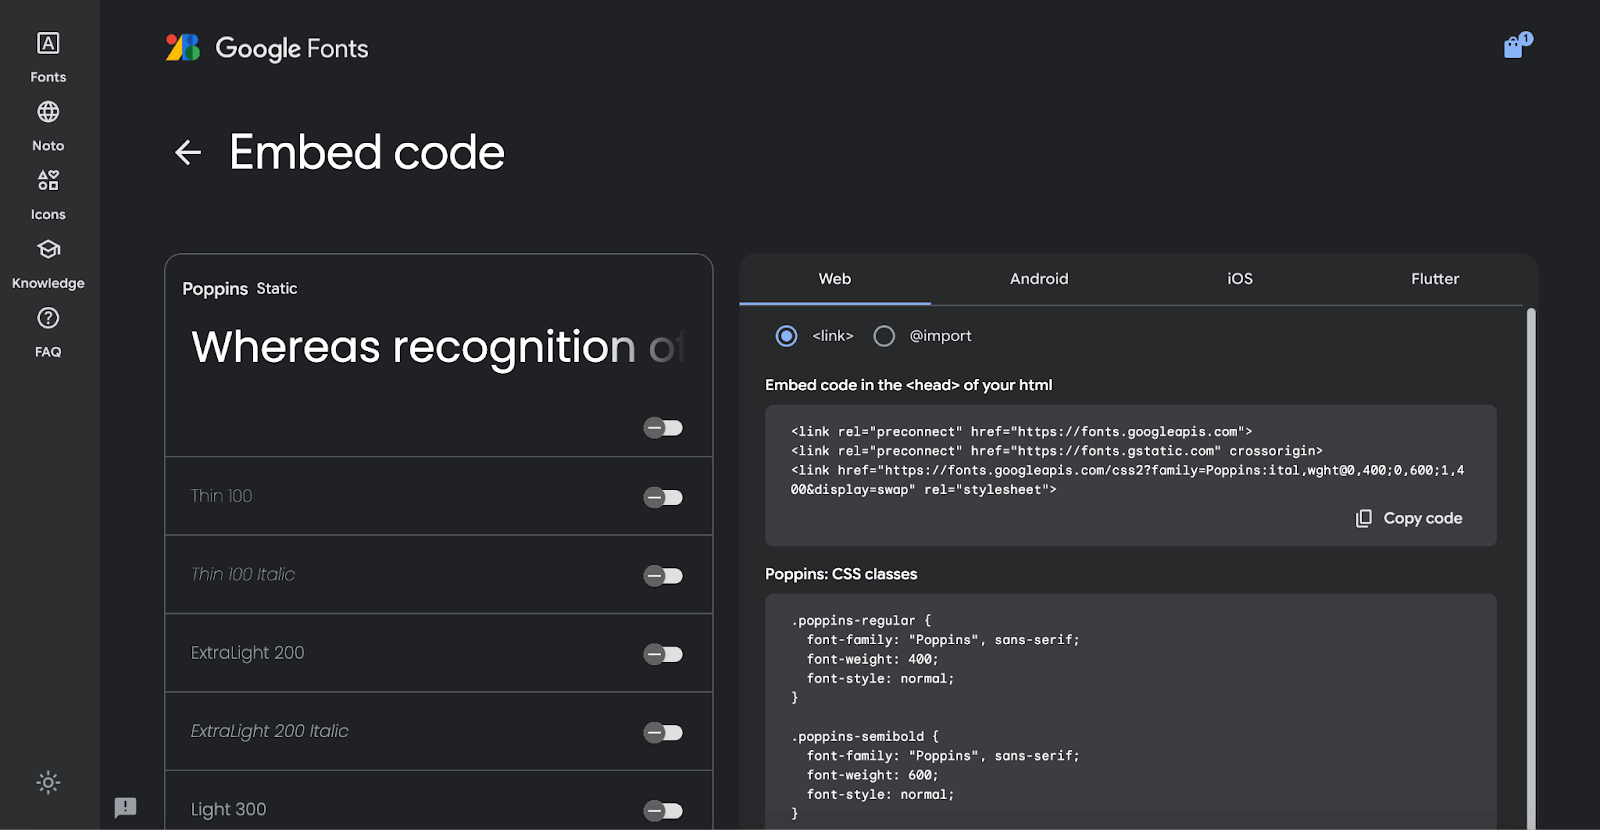This screenshot has height=830, width=1600.
Task: Enable the Thin 100 style toggle
Action: pos(662,497)
